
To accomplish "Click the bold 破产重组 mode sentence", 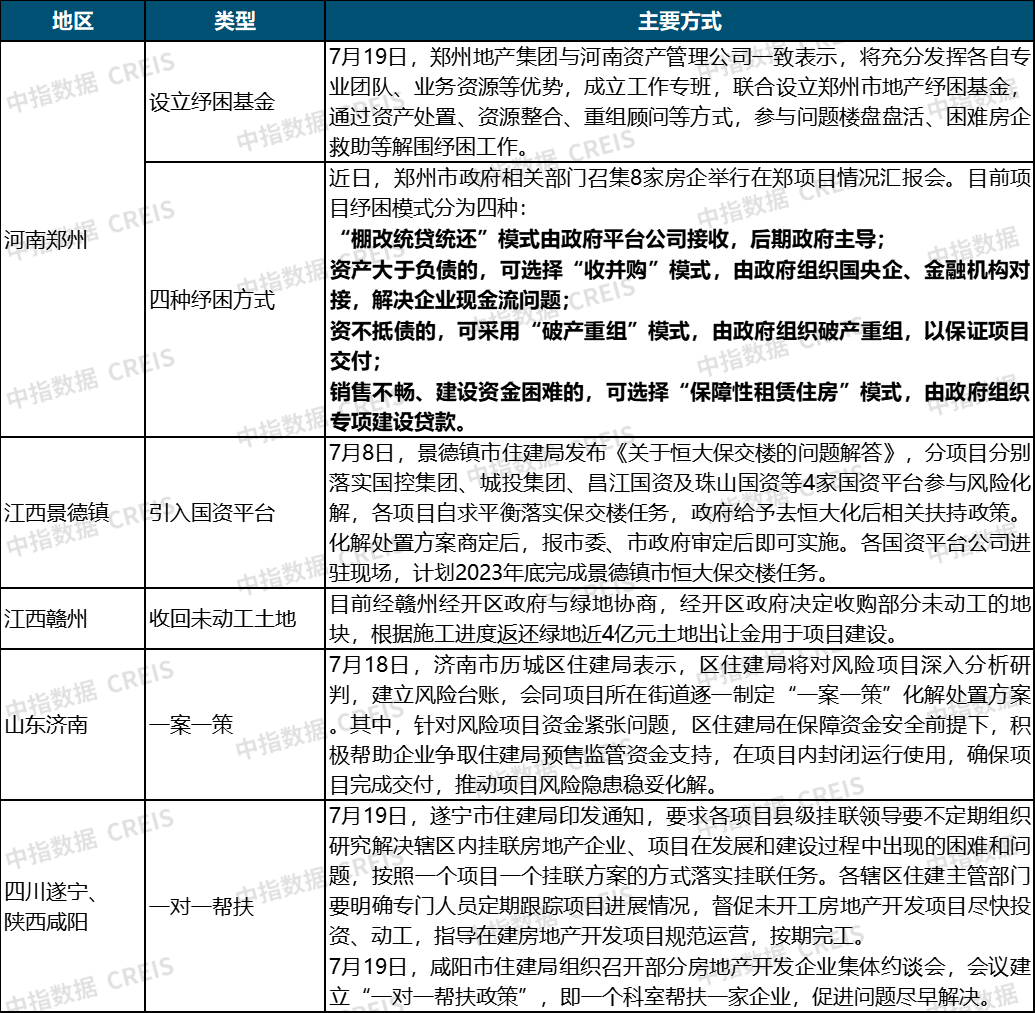I will click(680, 346).
